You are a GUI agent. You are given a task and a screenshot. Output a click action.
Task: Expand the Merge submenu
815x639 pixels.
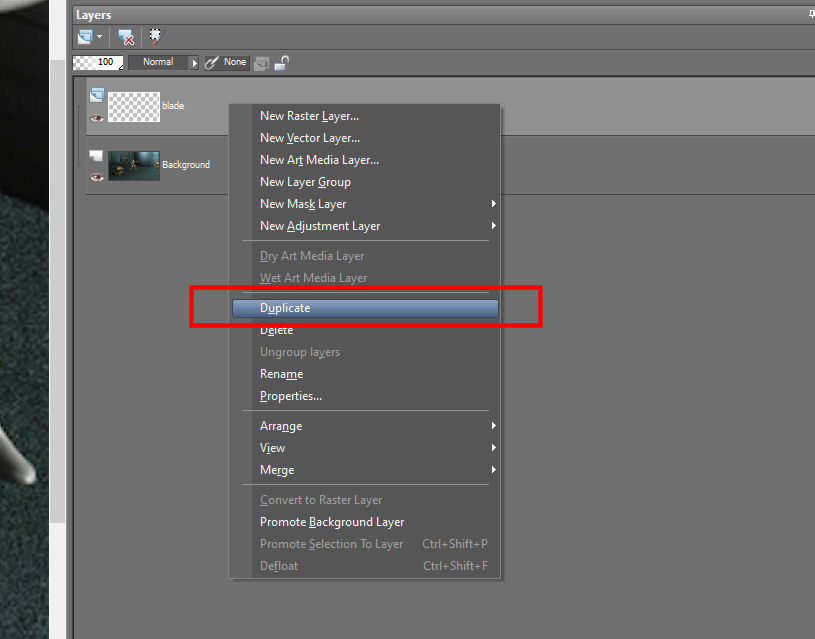pyautogui.click(x=365, y=470)
